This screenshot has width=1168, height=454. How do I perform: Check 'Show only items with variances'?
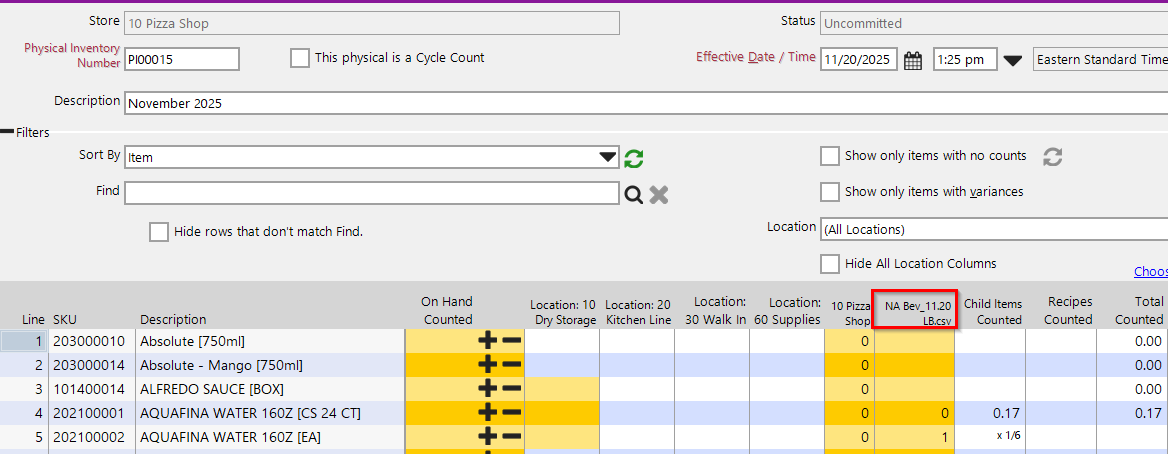click(x=829, y=192)
